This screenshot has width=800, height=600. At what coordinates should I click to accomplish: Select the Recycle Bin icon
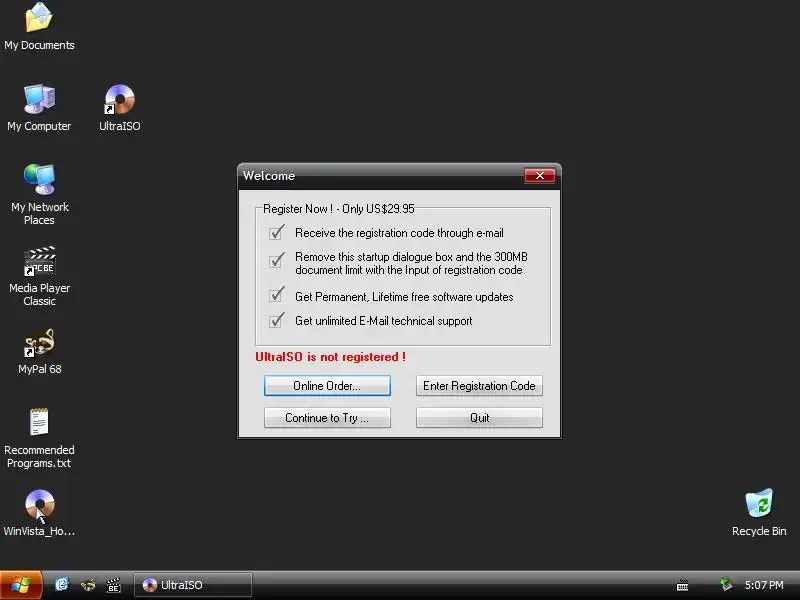[x=759, y=512]
